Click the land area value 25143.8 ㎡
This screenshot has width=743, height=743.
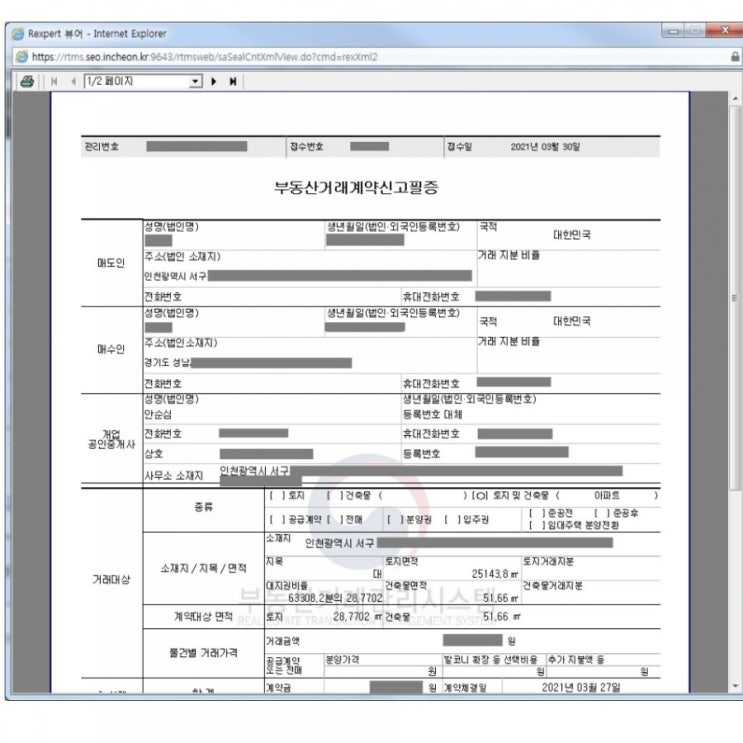[x=495, y=574]
